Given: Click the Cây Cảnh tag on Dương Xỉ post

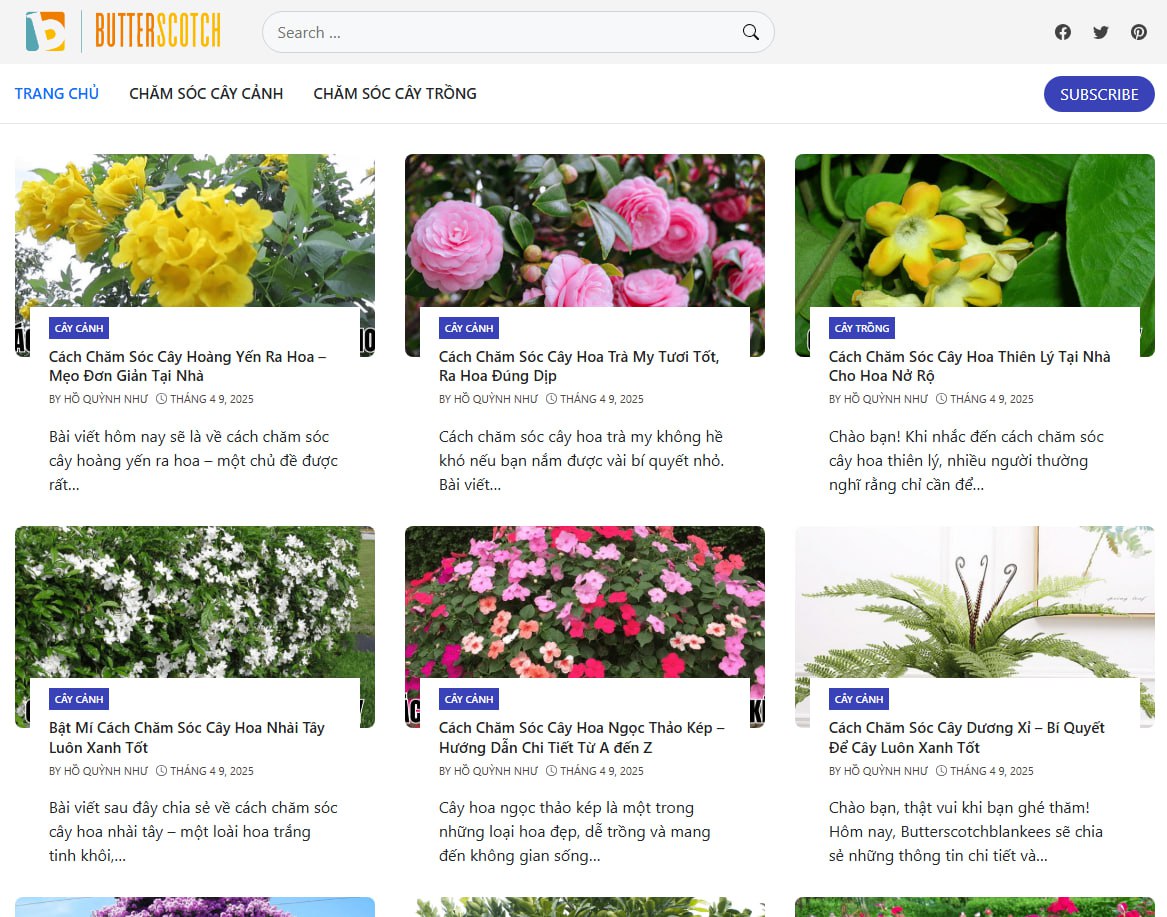Looking at the screenshot, I should point(859,699).
